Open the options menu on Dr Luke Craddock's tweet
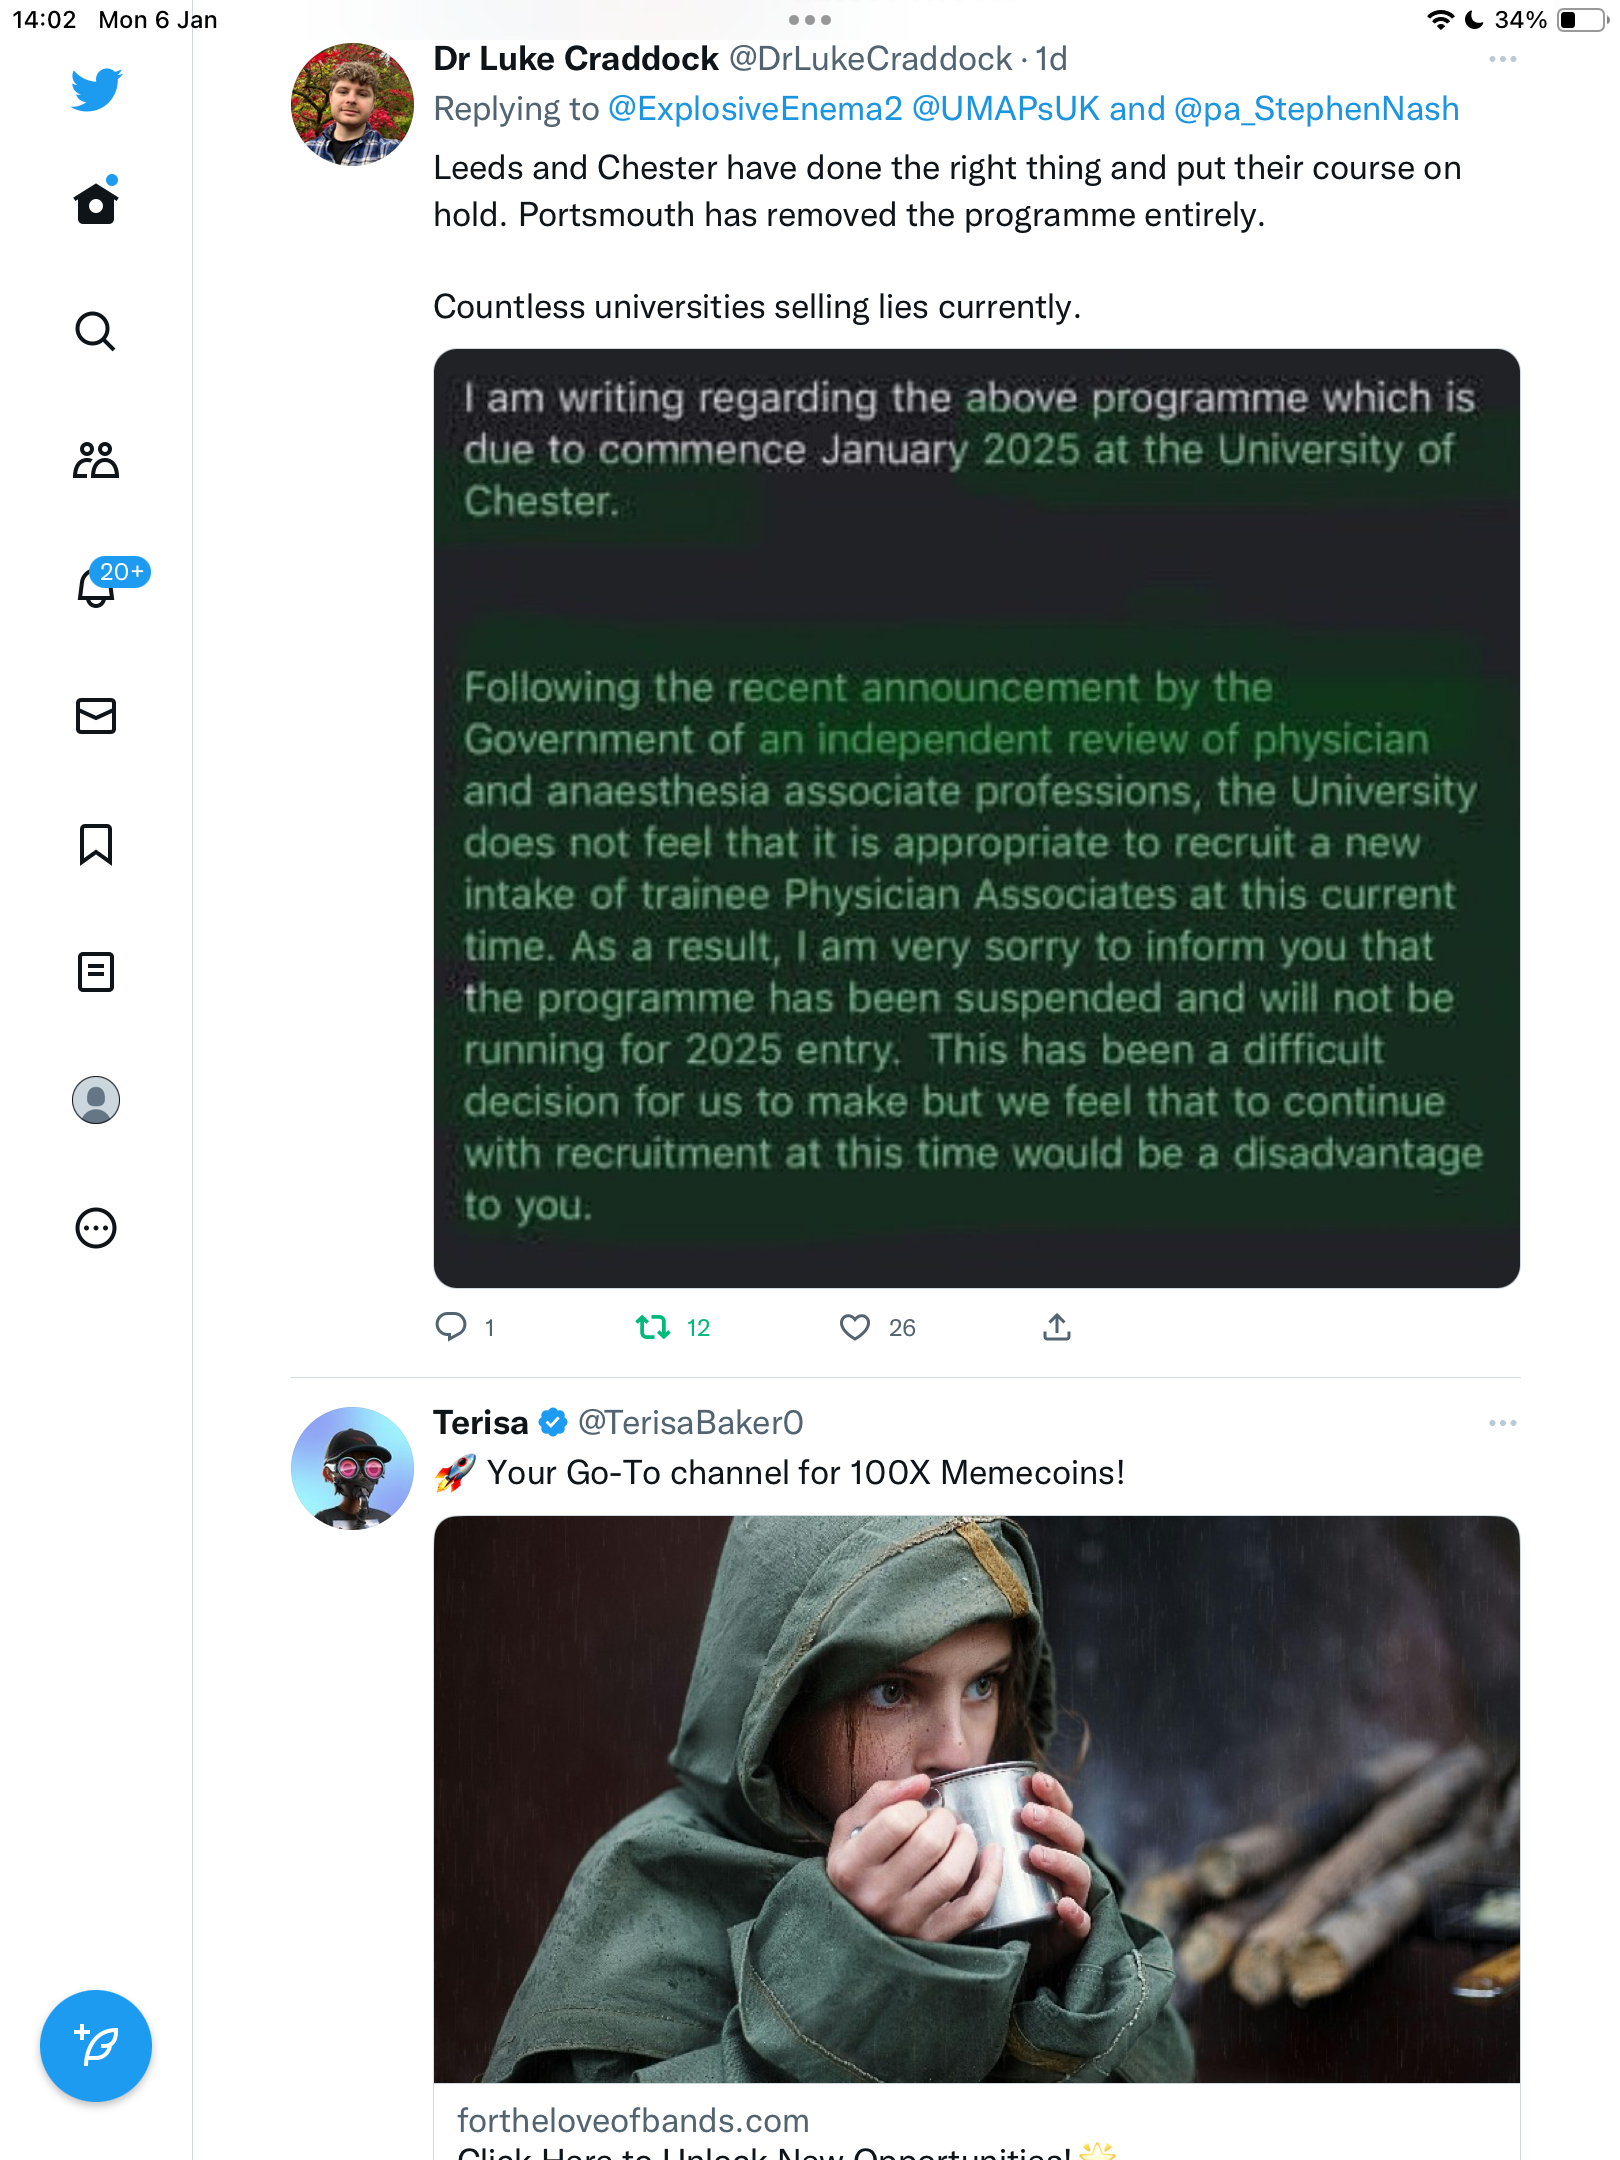Viewport: 1620px width, 2160px height. coord(1502,60)
